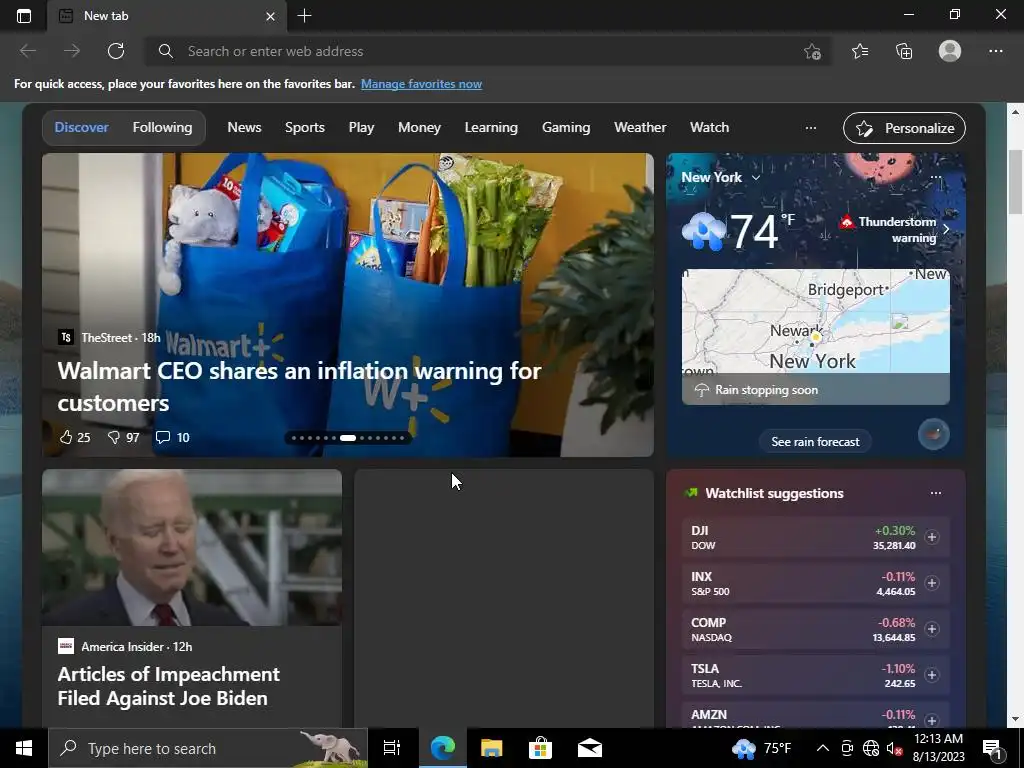Open the user profile avatar
Image resolution: width=1024 pixels, height=768 pixels.
pyautogui.click(x=950, y=51)
